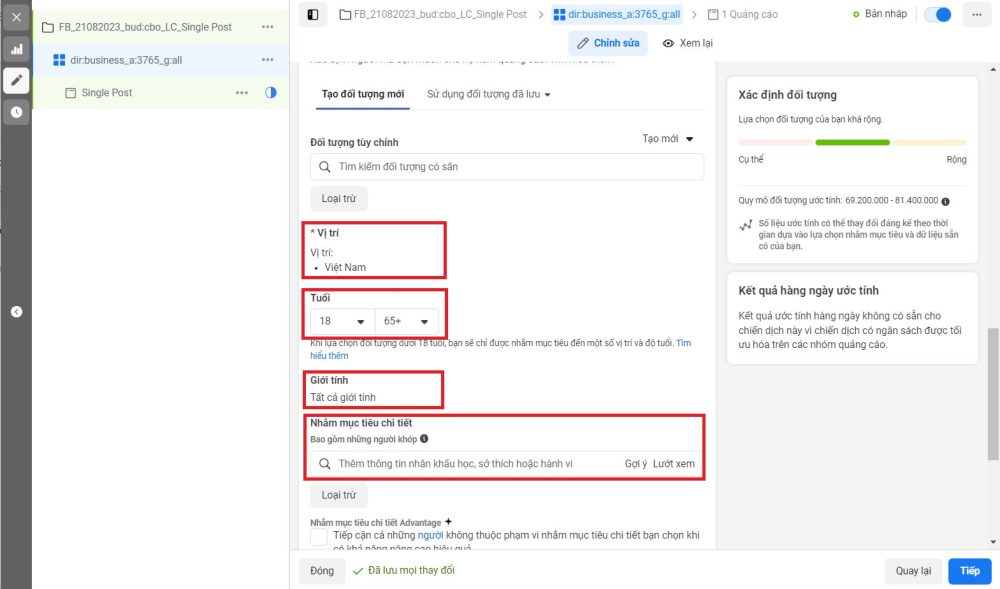Toggle the ad set on/off switch
The height and width of the screenshot is (589, 1000).
point(938,15)
